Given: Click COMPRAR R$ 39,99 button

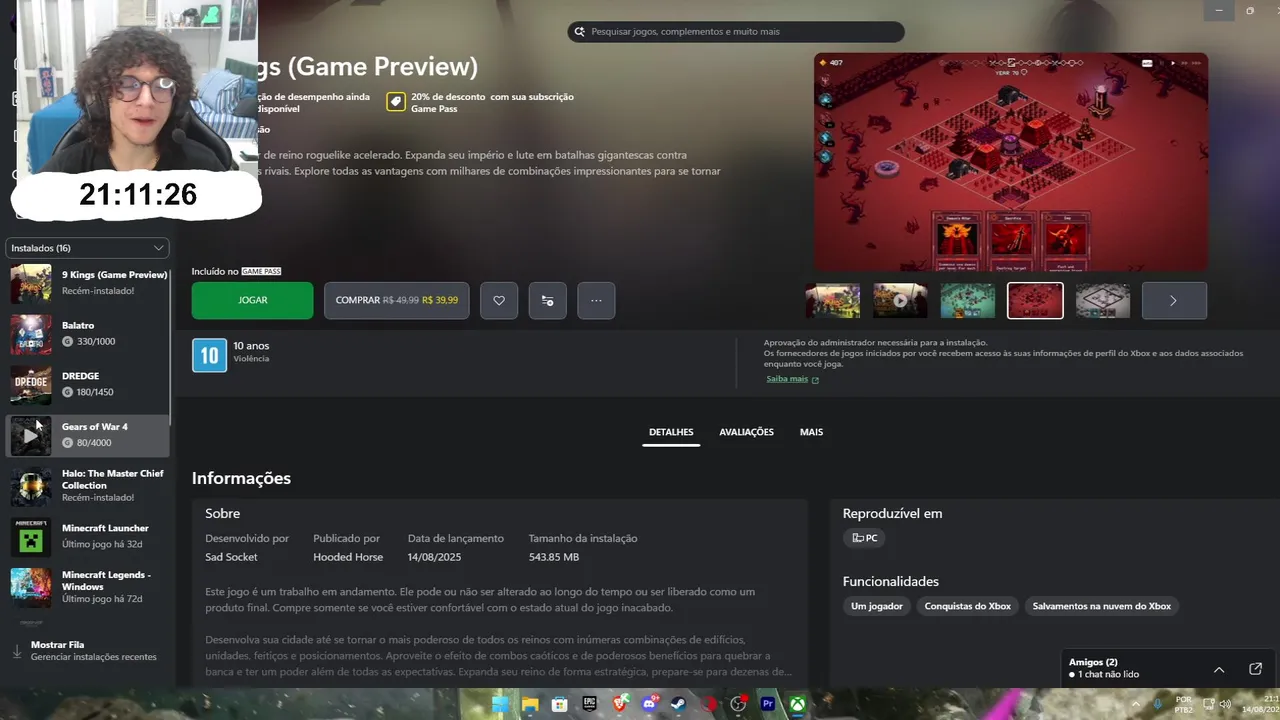Looking at the screenshot, I should (x=396, y=300).
